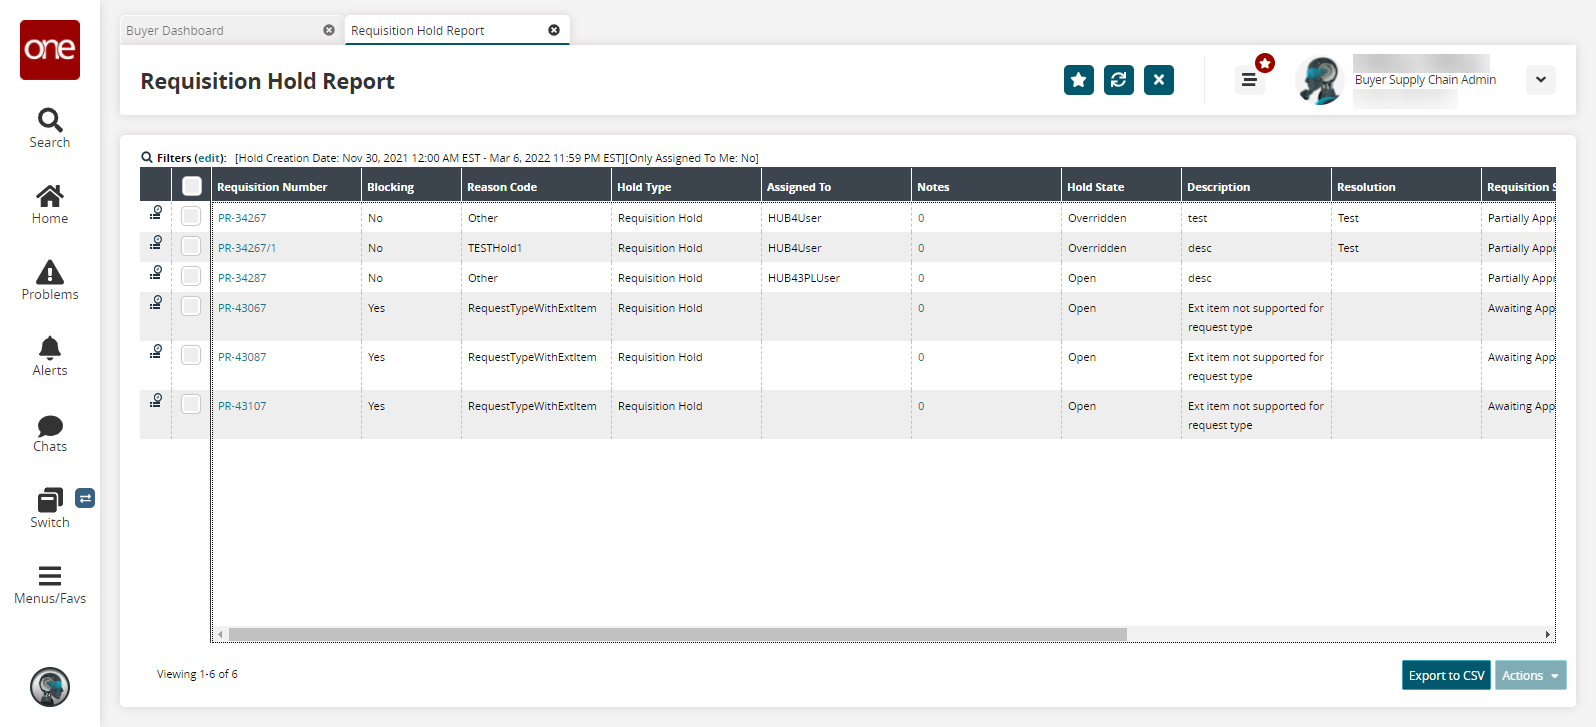Close the Requisition Hold Report tab
Image resolution: width=1596 pixels, height=727 pixels.
point(554,30)
